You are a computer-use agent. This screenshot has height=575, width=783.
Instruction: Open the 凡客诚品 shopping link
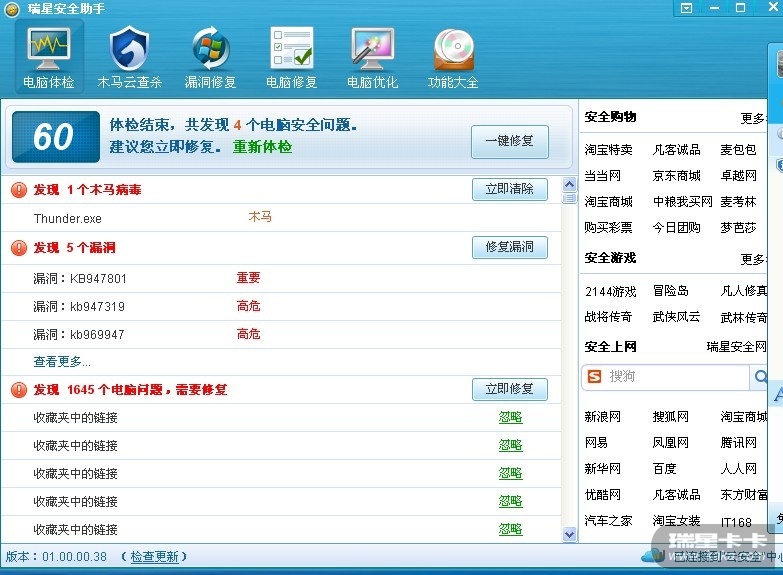pos(676,150)
